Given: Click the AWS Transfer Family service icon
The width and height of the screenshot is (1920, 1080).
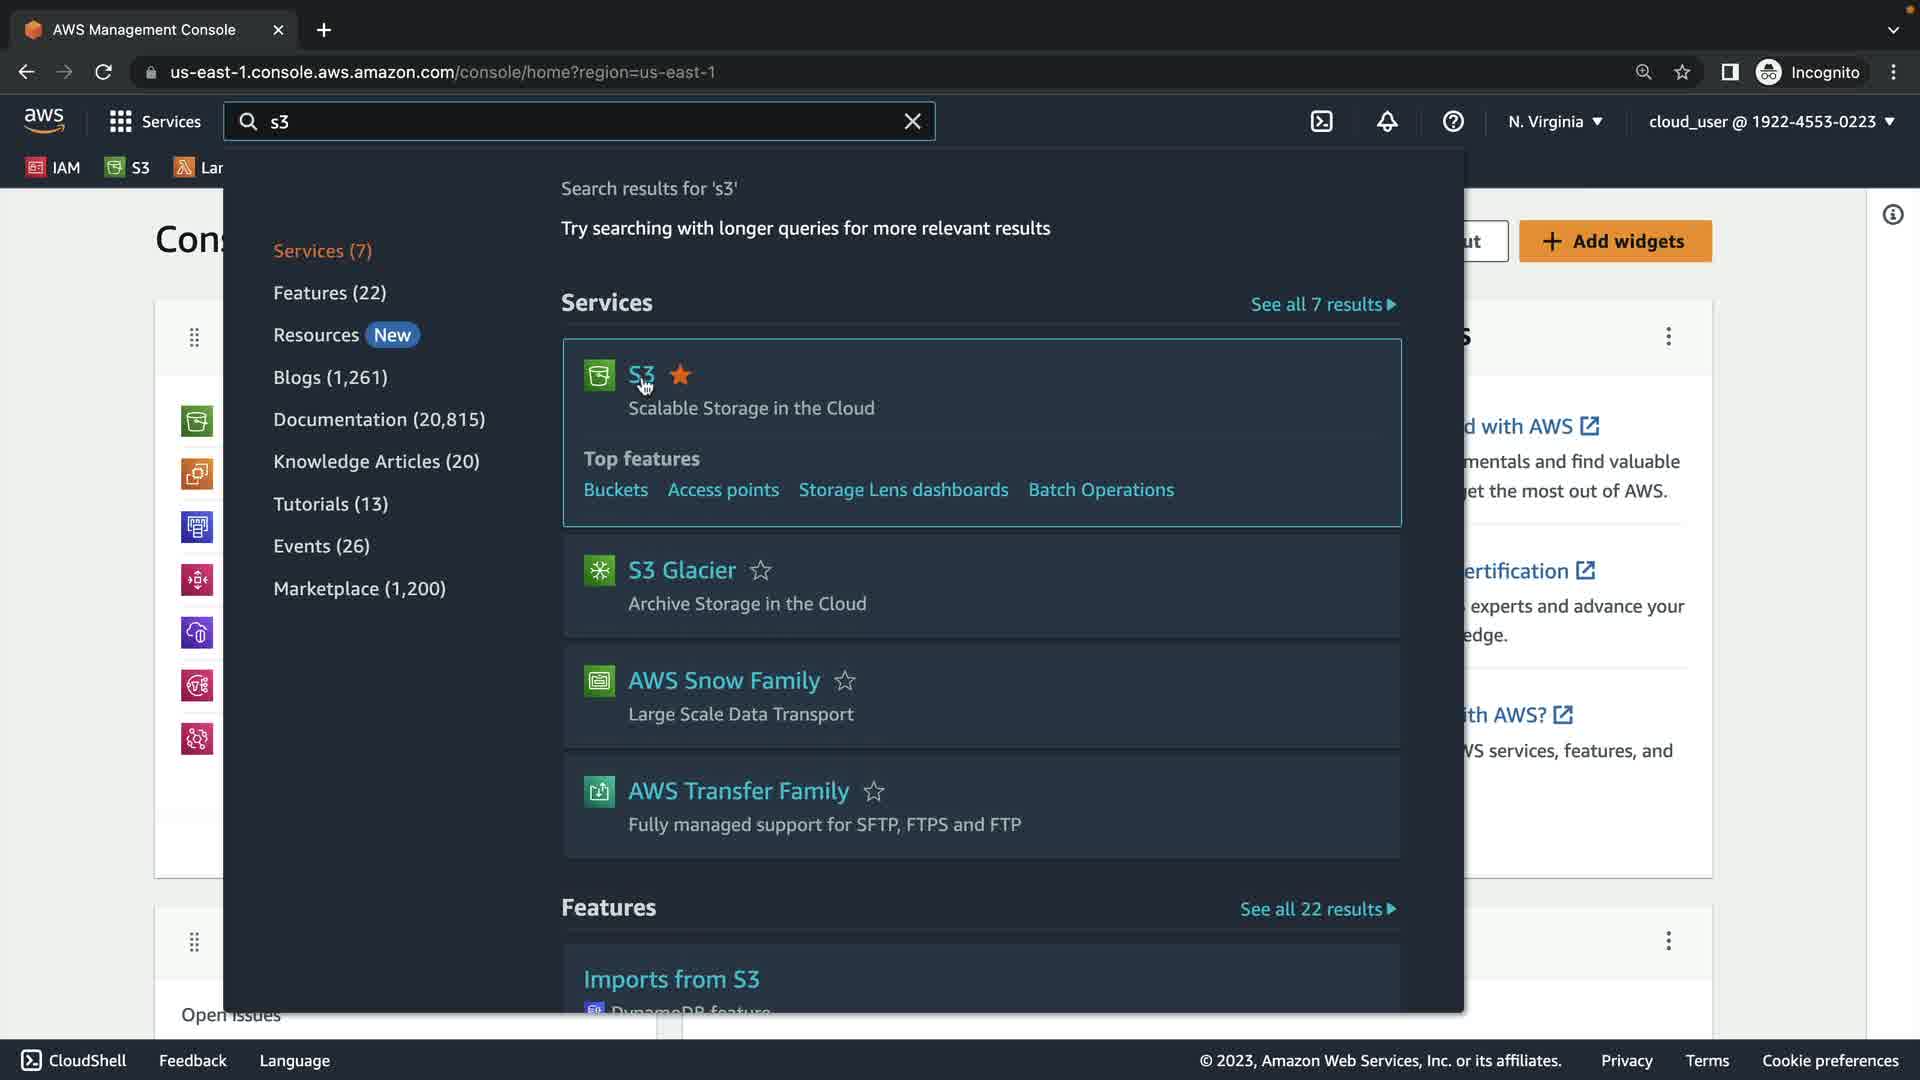Looking at the screenshot, I should [x=599, y=792].
